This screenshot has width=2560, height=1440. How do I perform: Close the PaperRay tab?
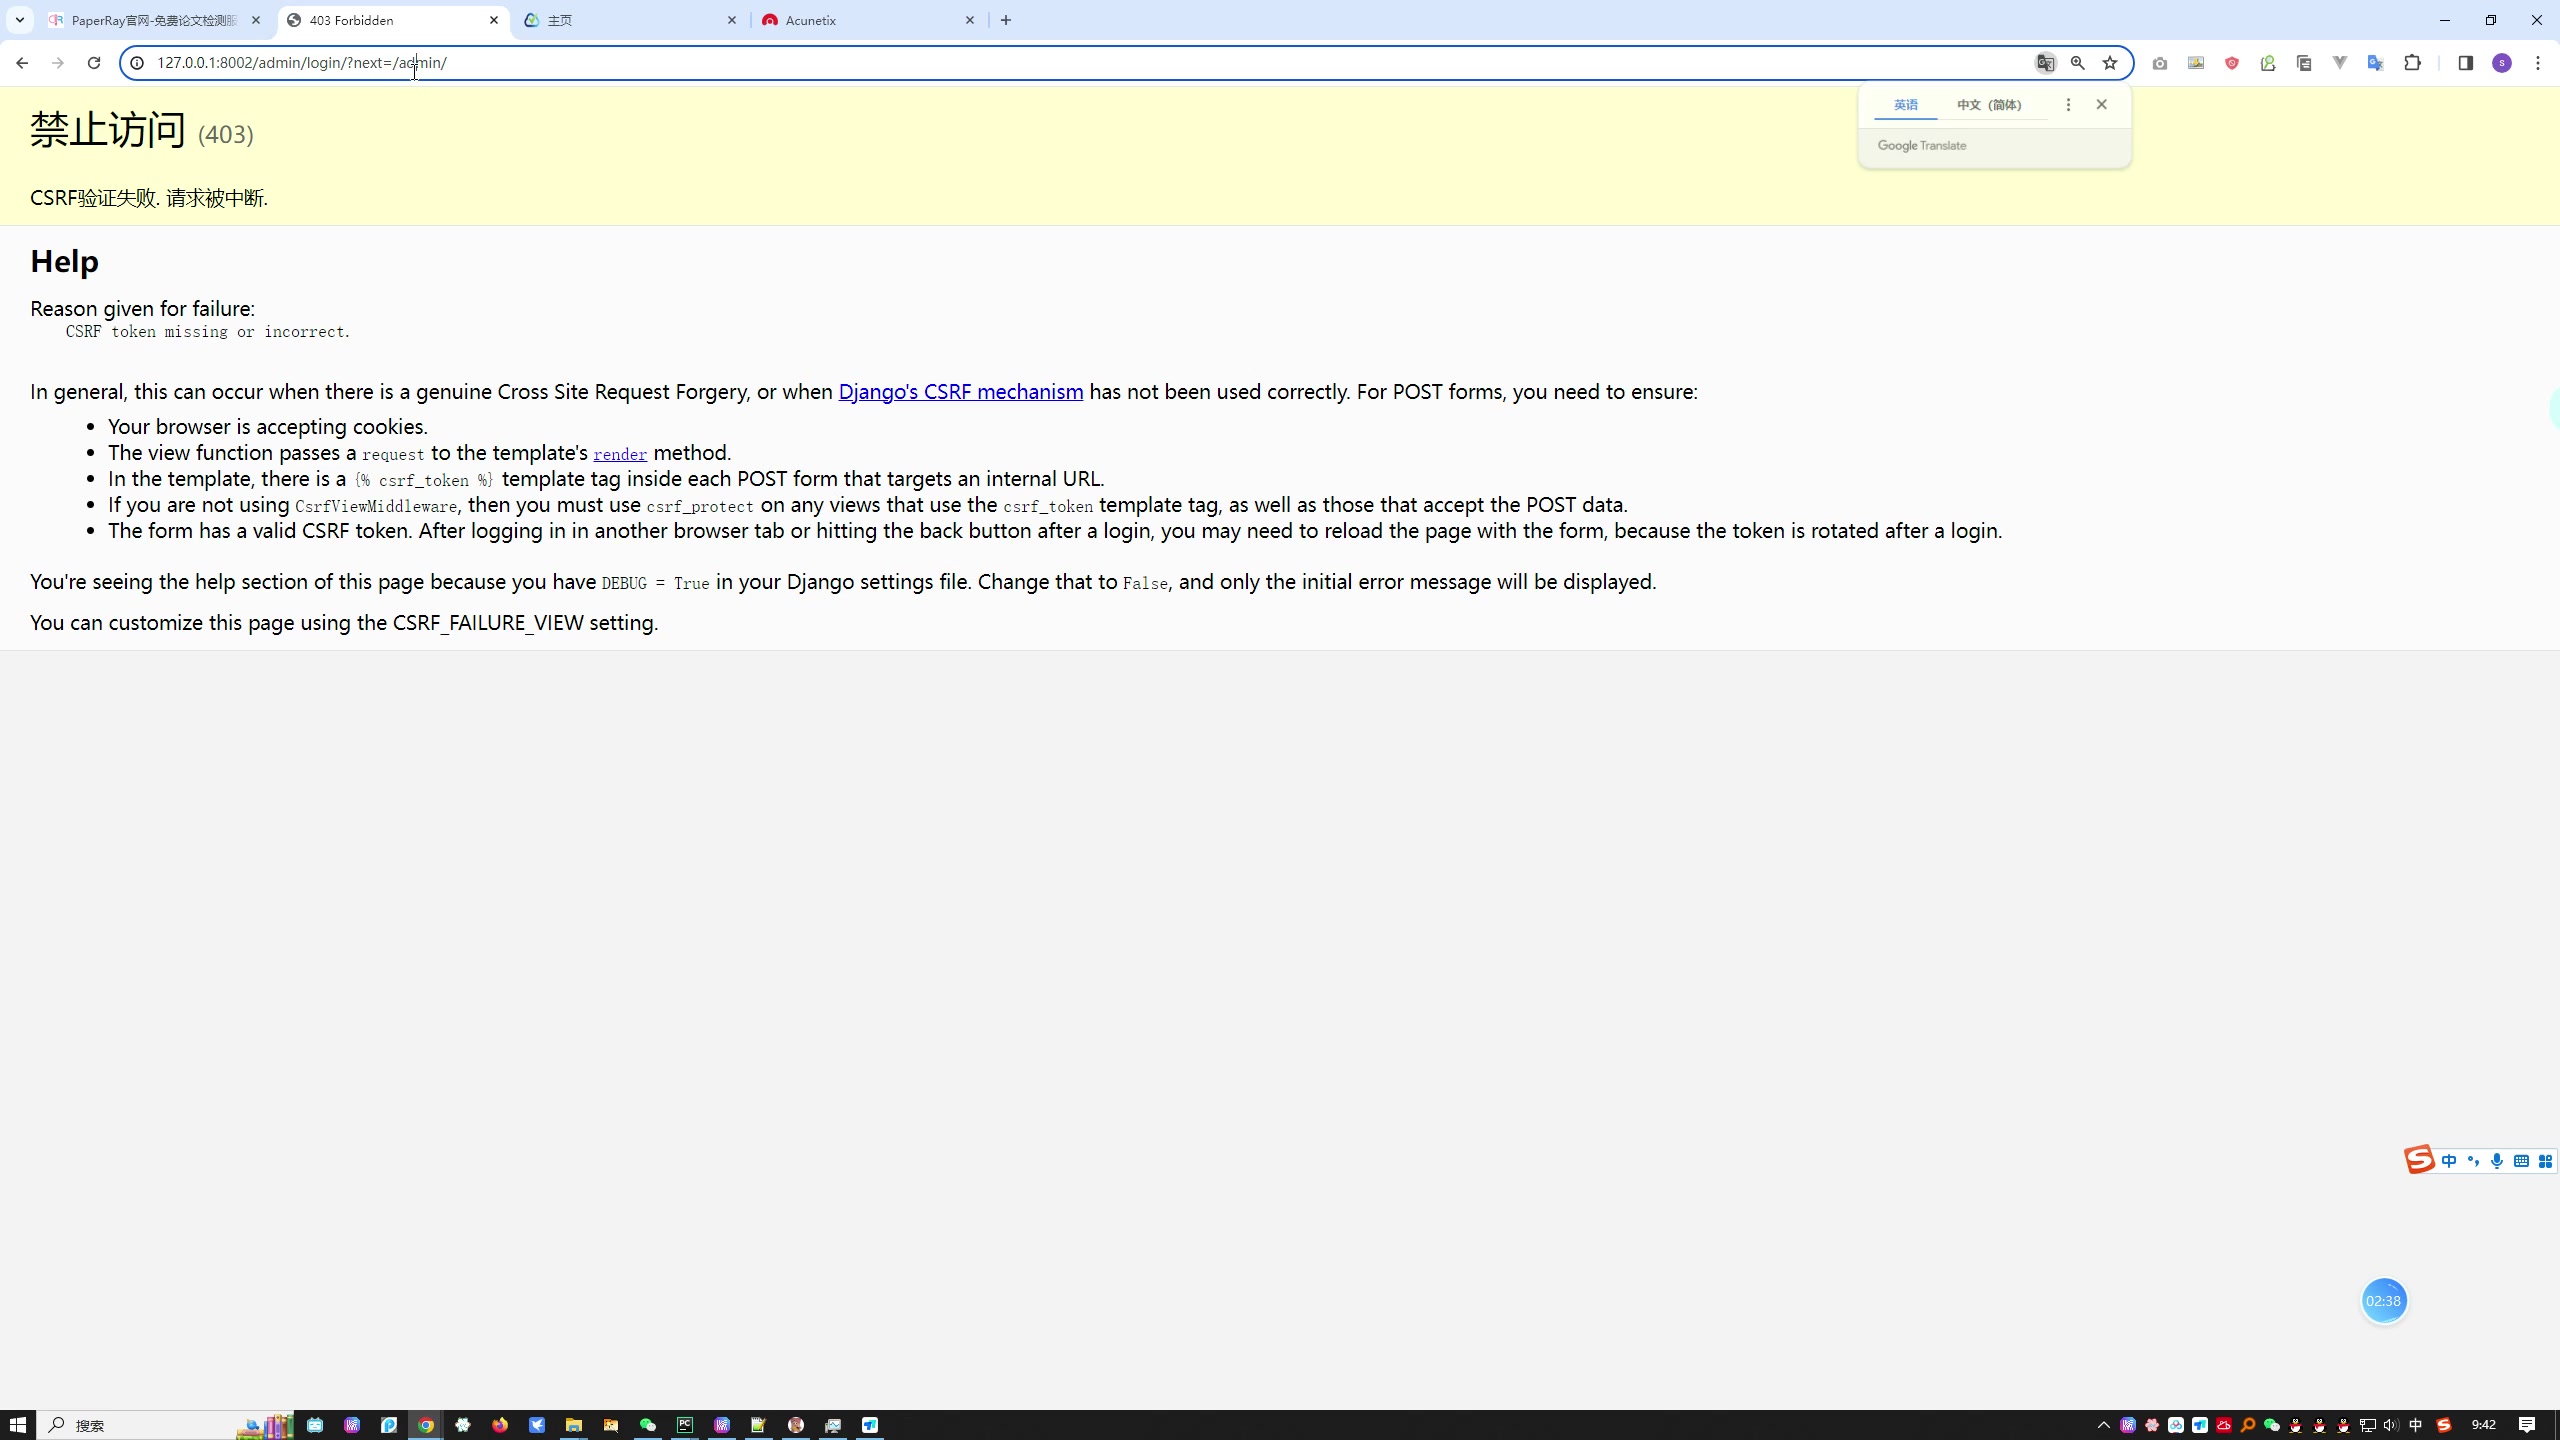tap(256, 20)
